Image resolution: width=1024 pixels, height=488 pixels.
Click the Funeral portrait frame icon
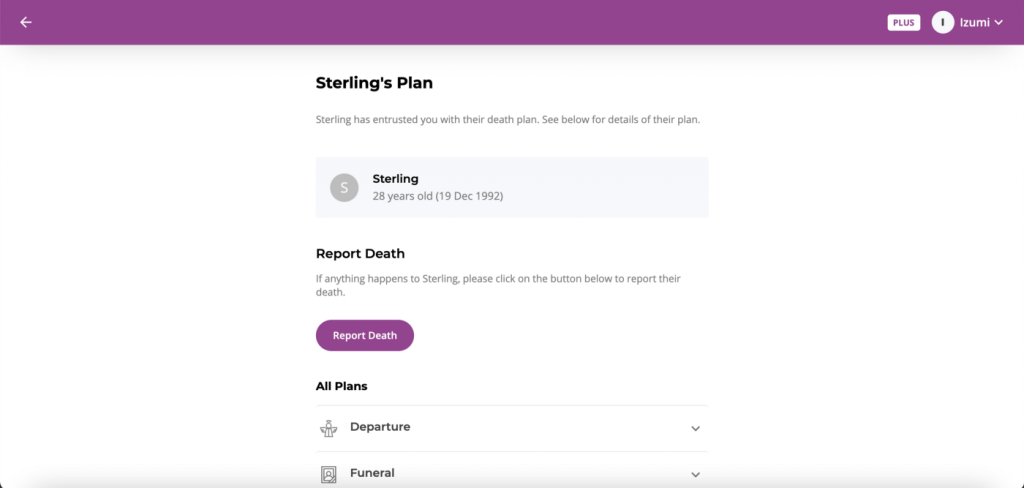(x=328, y=474)
